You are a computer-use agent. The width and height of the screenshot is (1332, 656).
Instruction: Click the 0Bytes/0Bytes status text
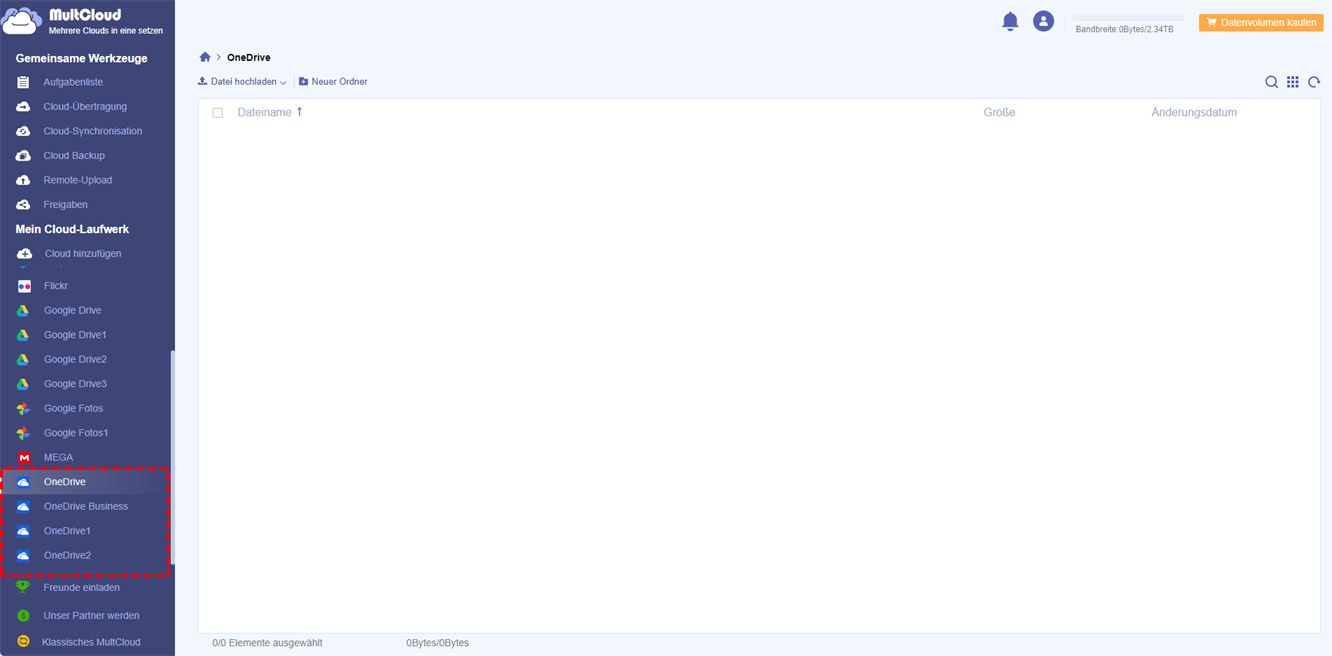(437, 643)
